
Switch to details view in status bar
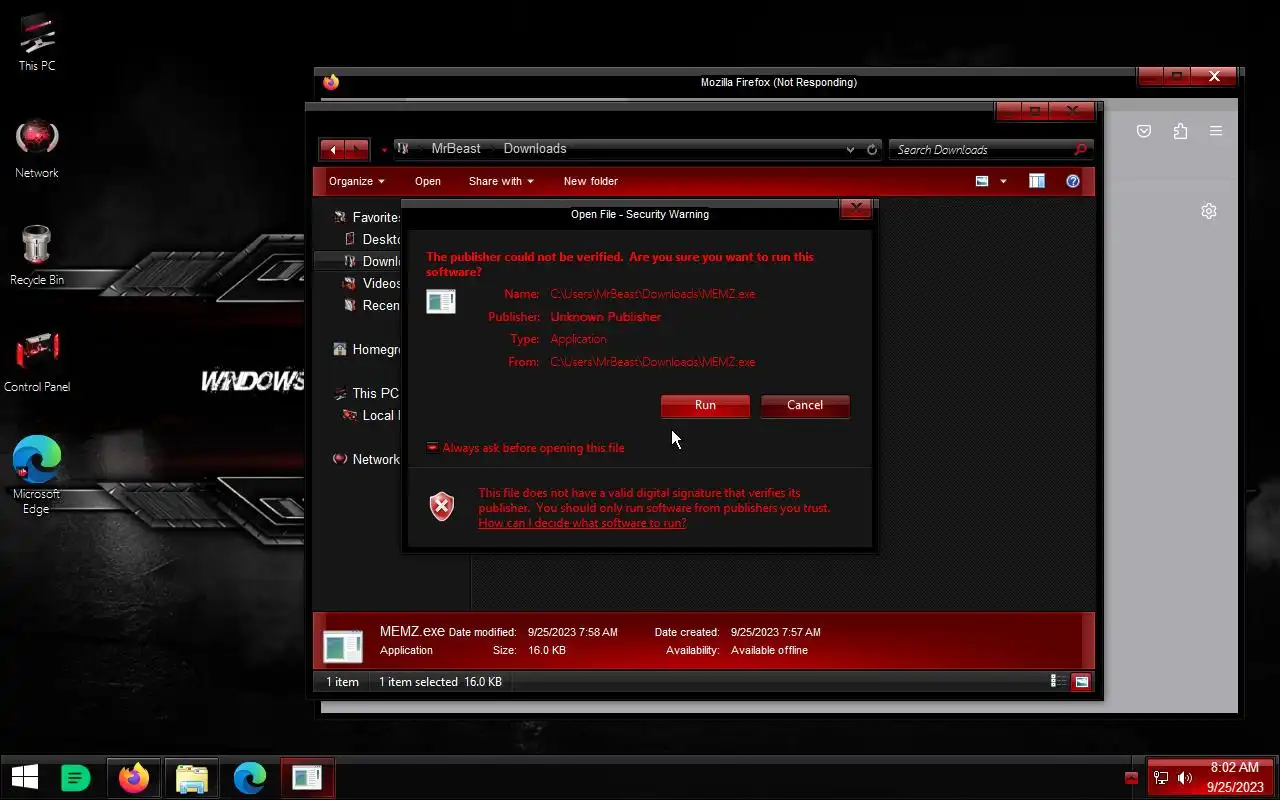coord(1058,681)
